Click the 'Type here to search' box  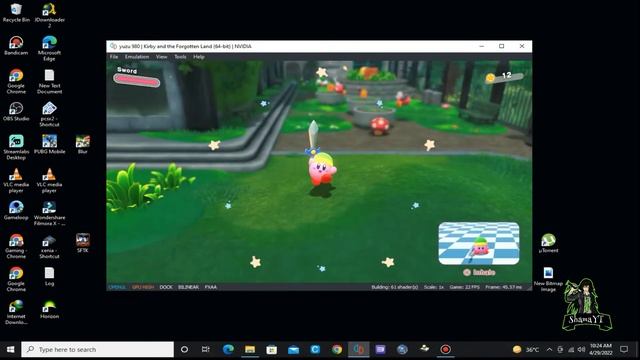98,349
